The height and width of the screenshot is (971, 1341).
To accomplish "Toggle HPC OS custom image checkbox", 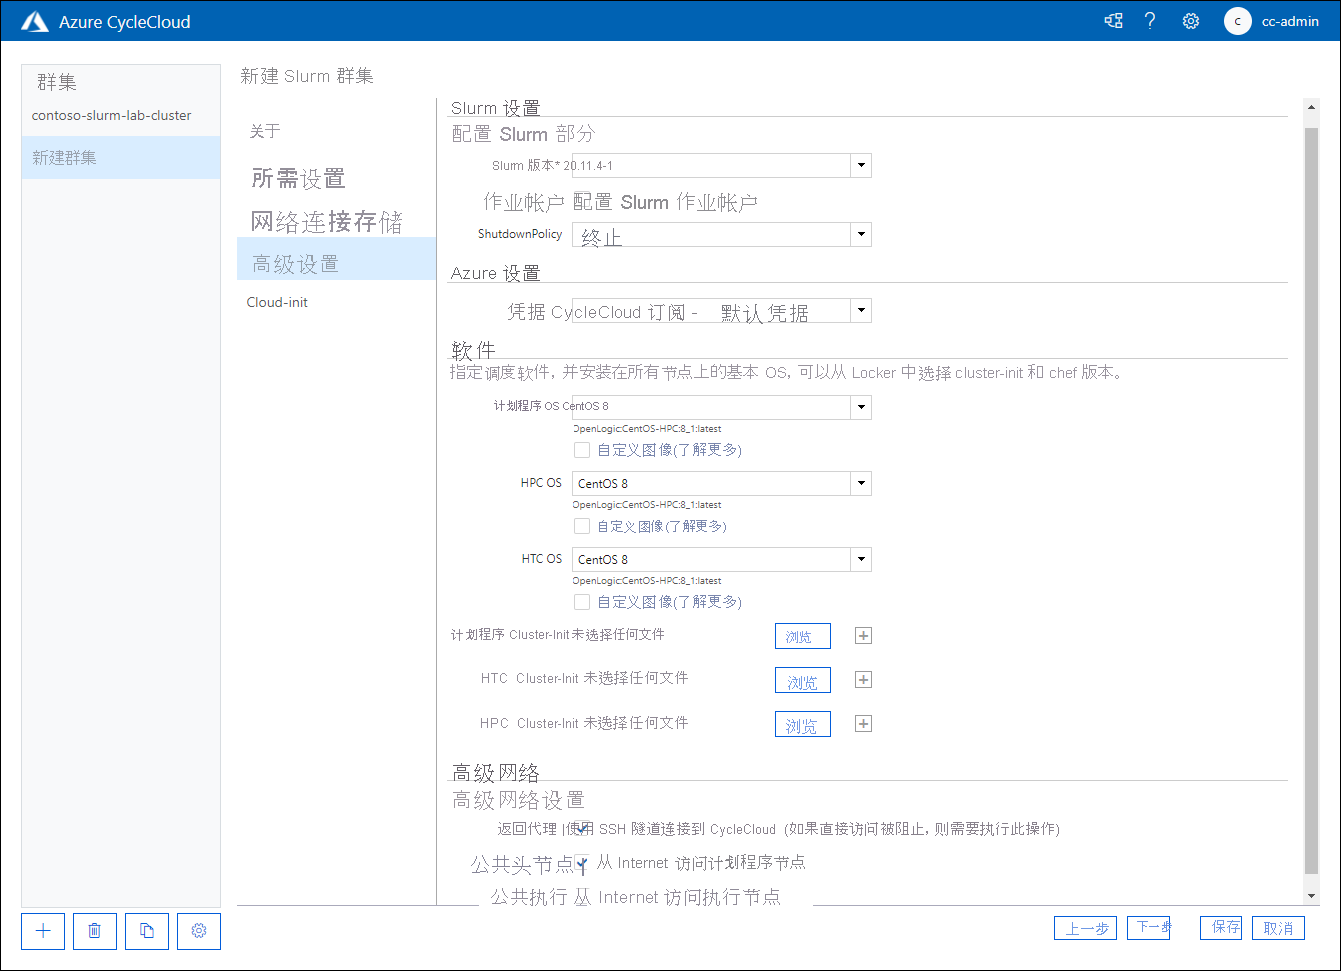I will click(582, 526).
